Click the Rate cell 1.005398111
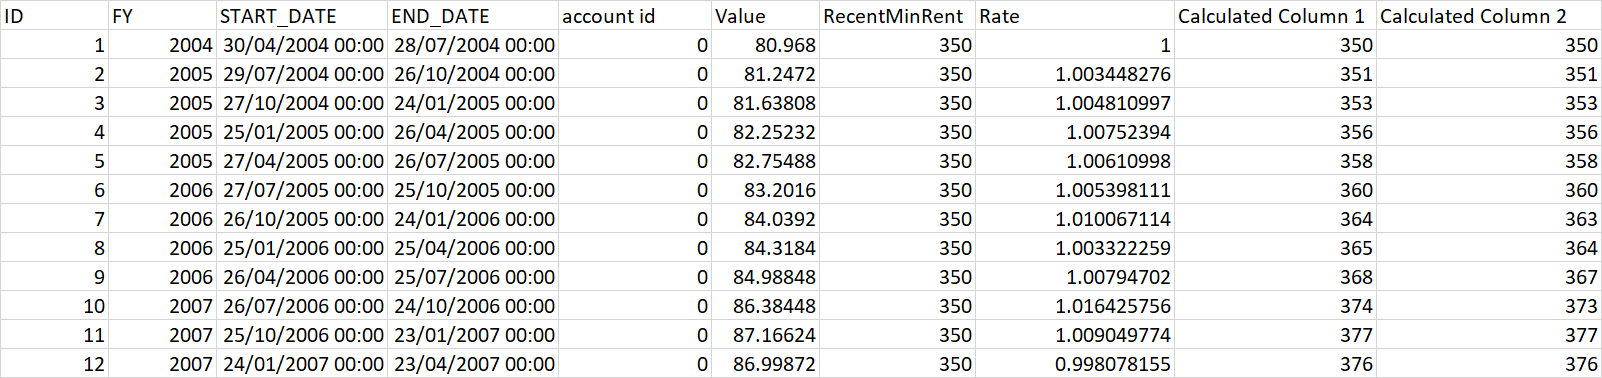The height and width of the screenshot is (378, 1602). (1074, 190)
